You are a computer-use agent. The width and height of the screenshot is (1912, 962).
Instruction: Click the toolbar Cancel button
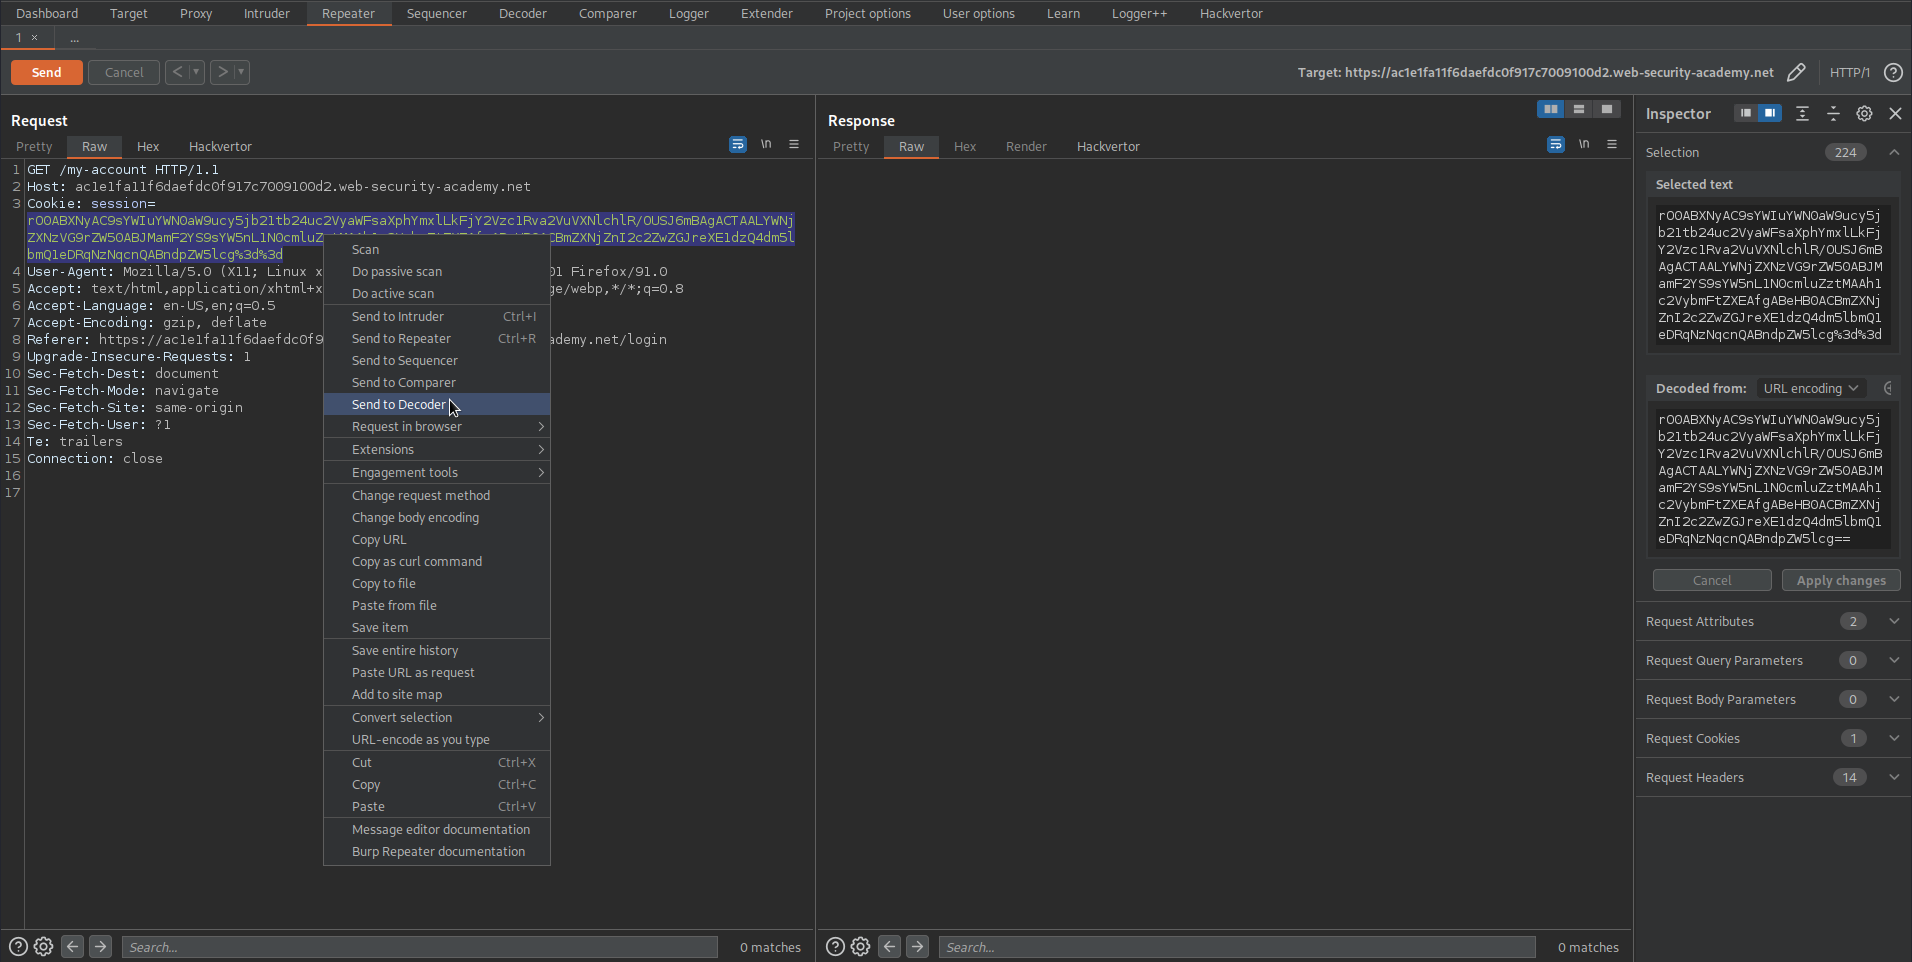(x=124, y=72)
